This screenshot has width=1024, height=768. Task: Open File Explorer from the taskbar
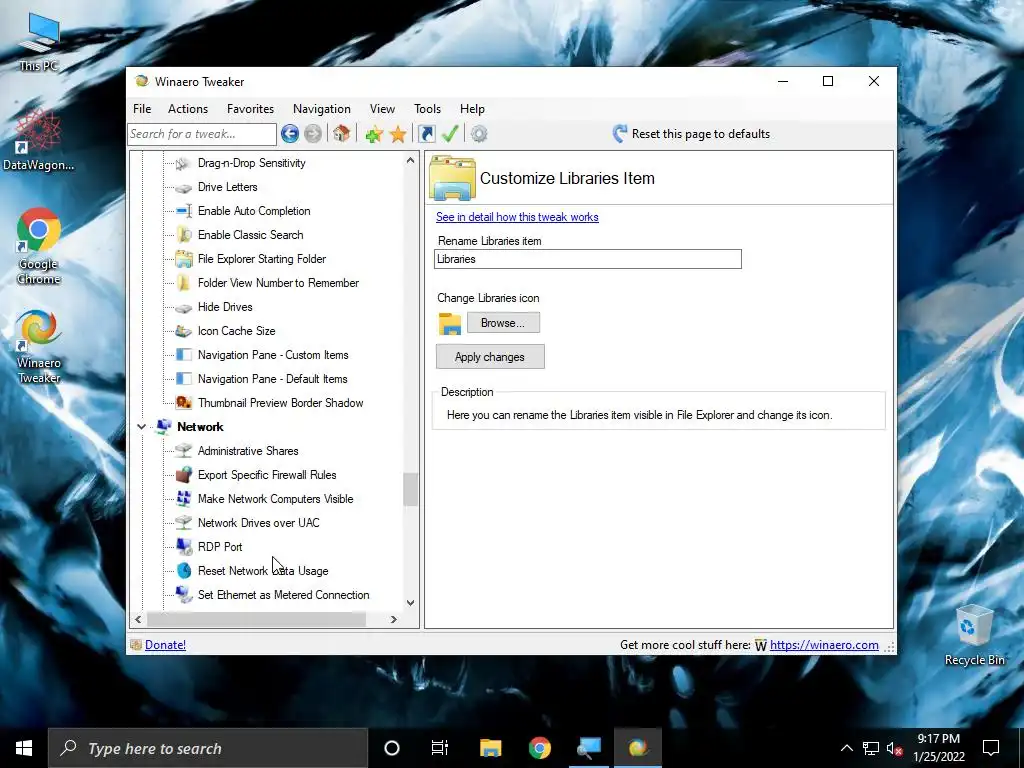[490, 748]
